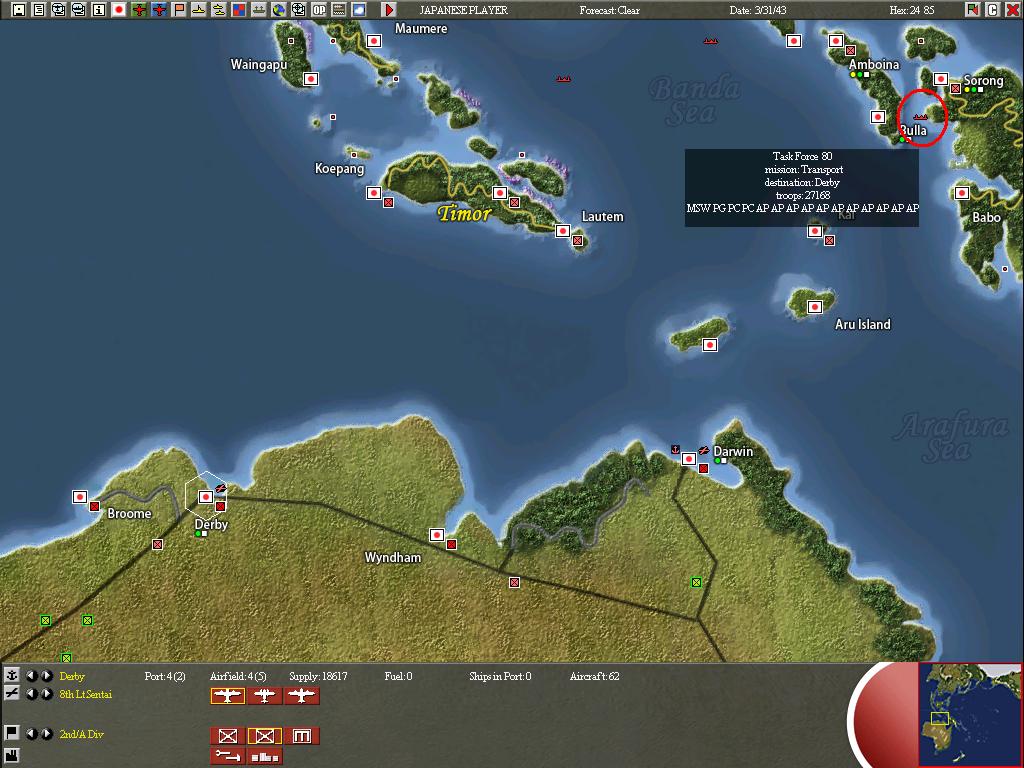Select the base force blocks unit button
This screenshot has height=768, width=1024.
point(264,756)
